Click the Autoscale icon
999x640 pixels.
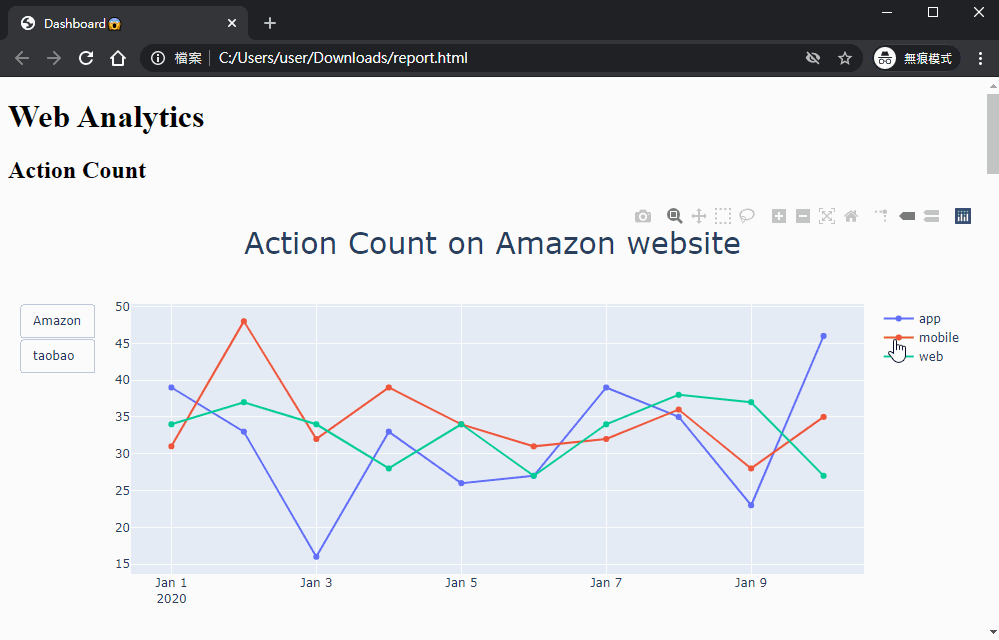coord(827,217)
